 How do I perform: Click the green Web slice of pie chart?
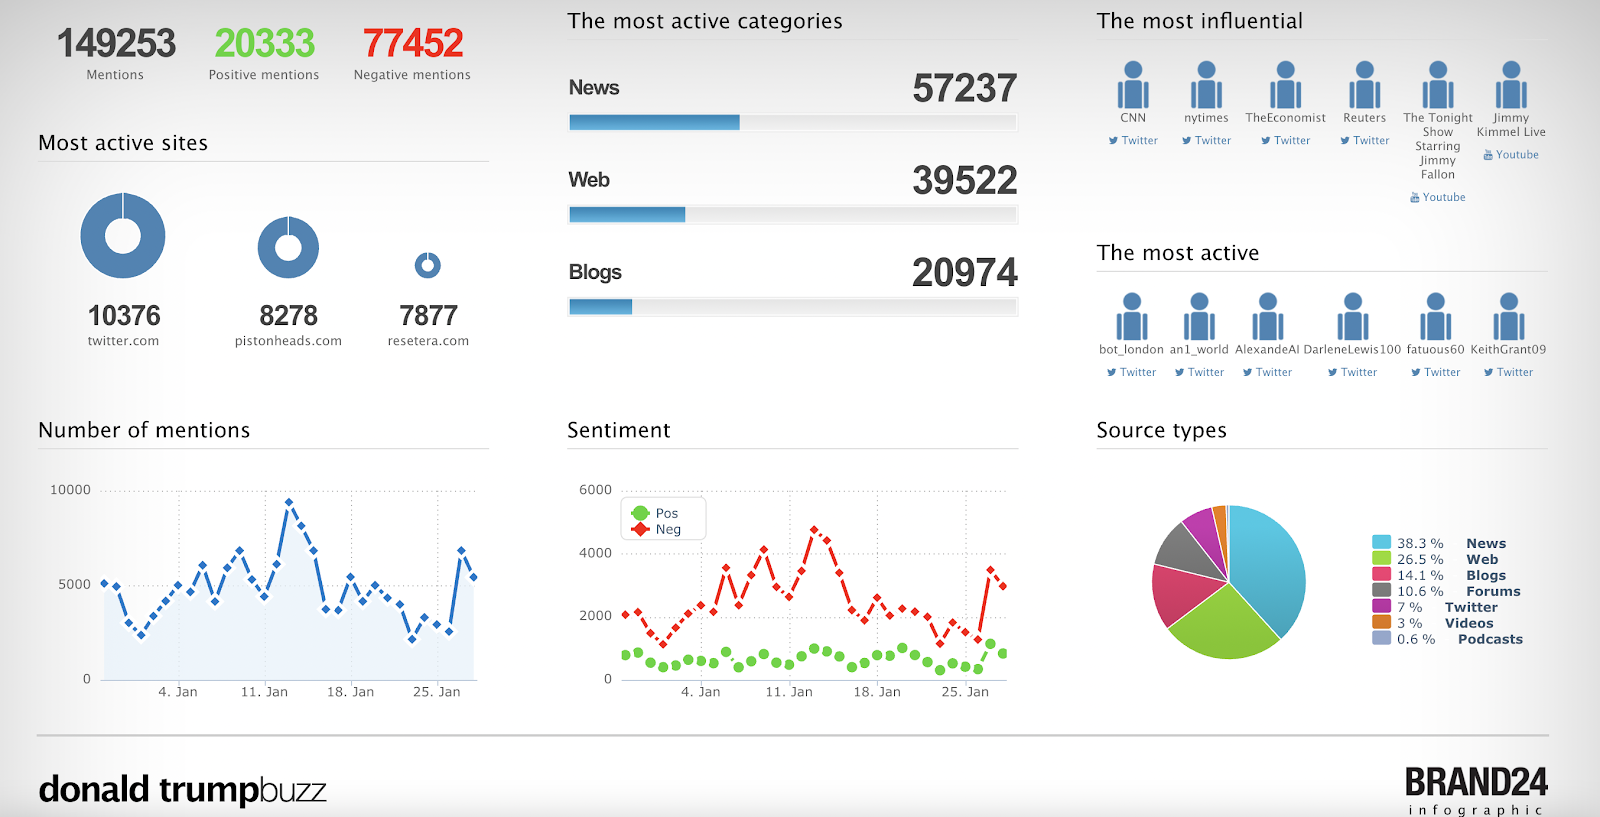tap(1225, 625)
